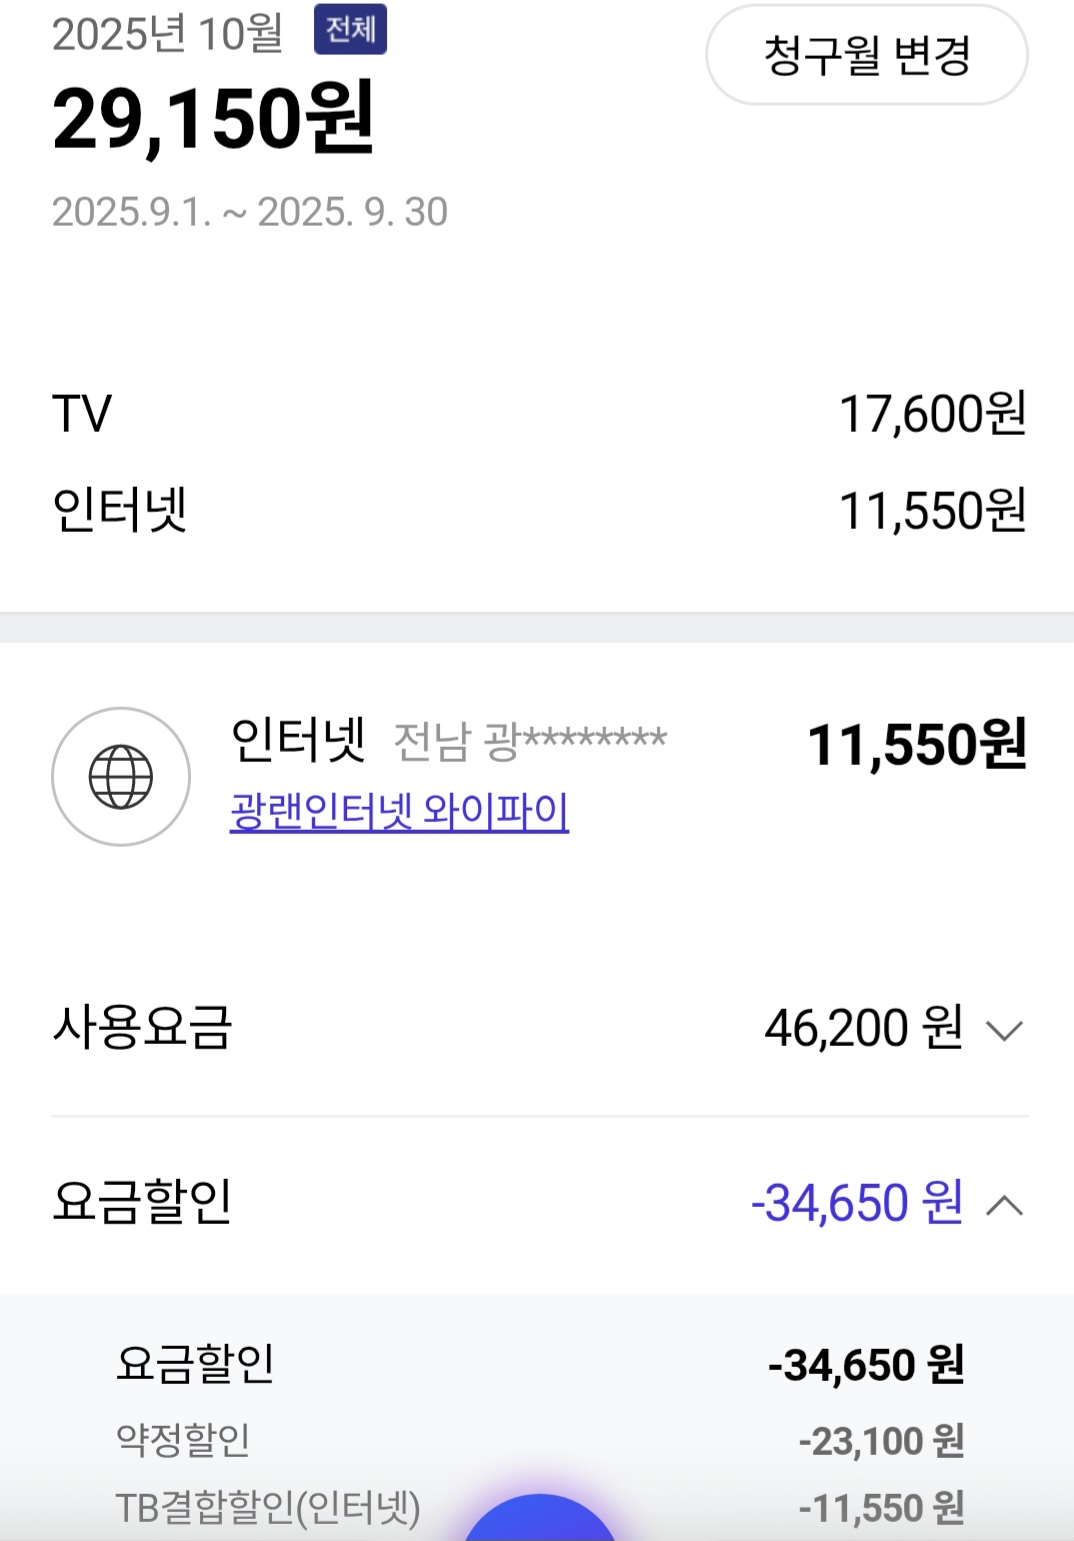Select the 인터넷 label in the summary list

[120, 510]
